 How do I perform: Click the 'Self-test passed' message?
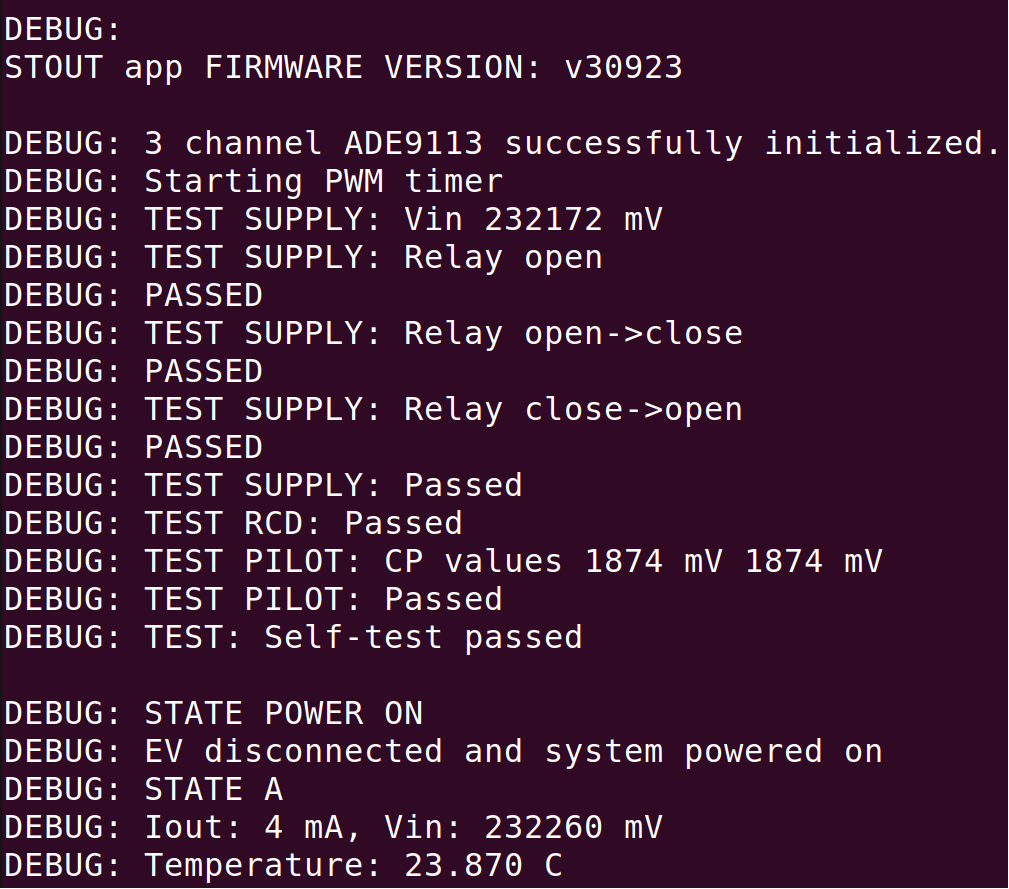[423, 637]
